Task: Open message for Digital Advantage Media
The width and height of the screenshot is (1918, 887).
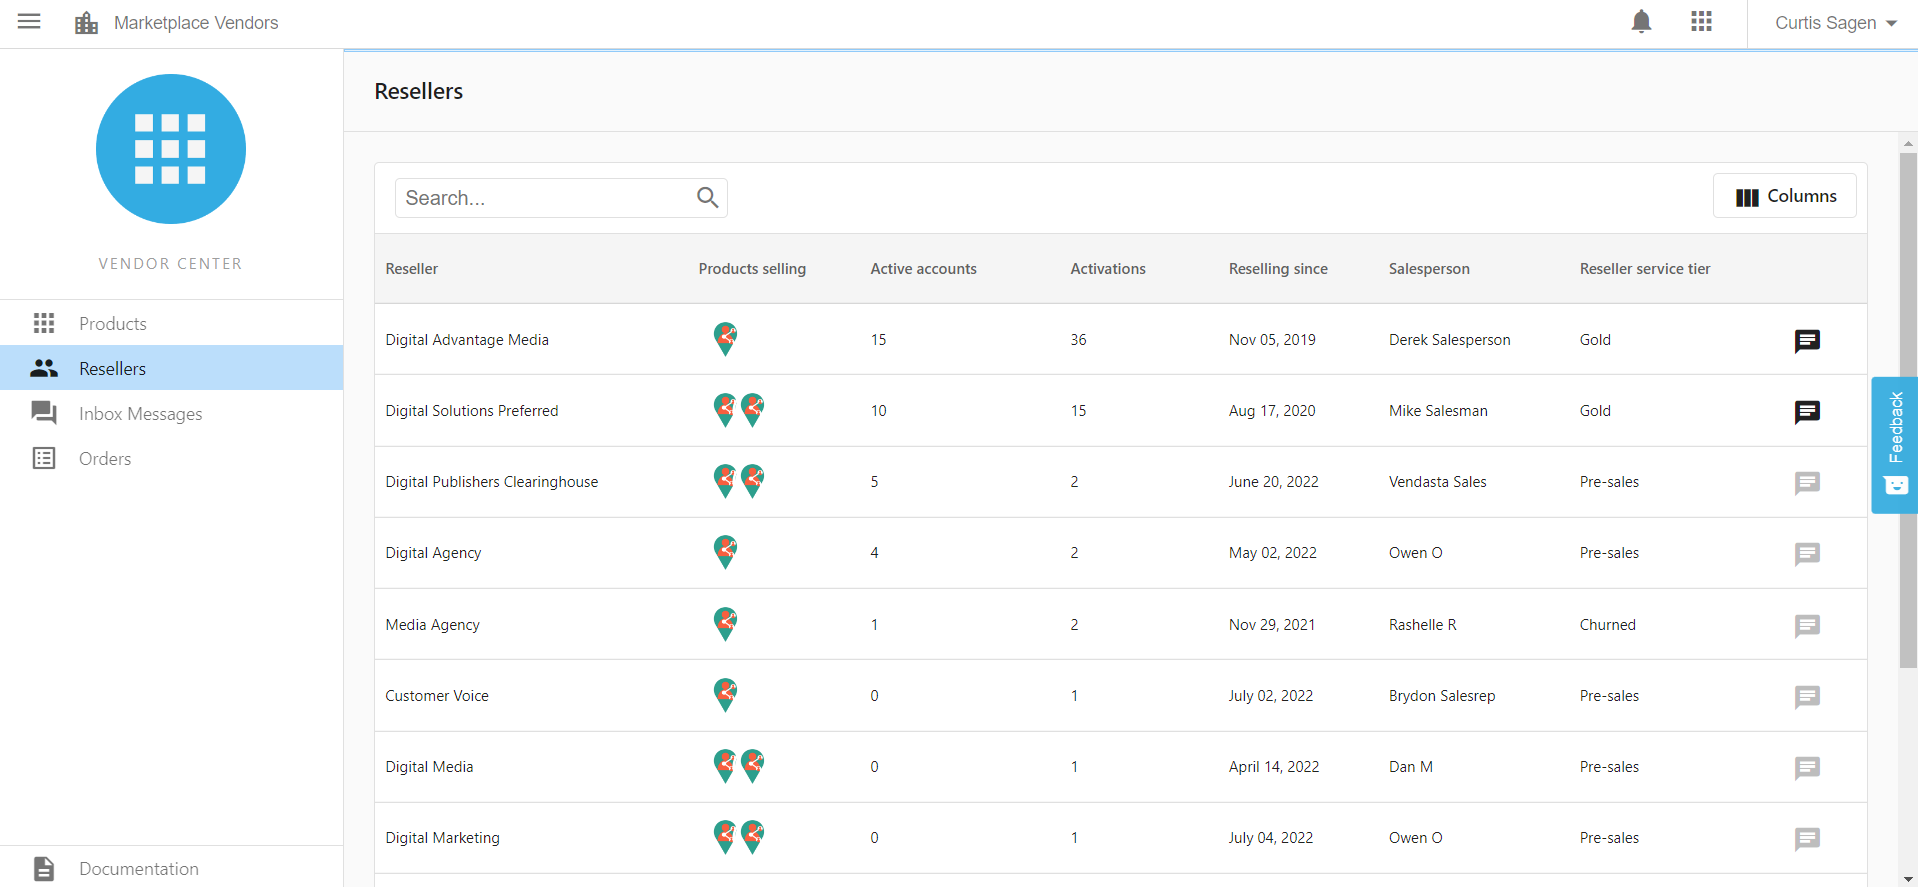Action: (x=1807, y=341)
